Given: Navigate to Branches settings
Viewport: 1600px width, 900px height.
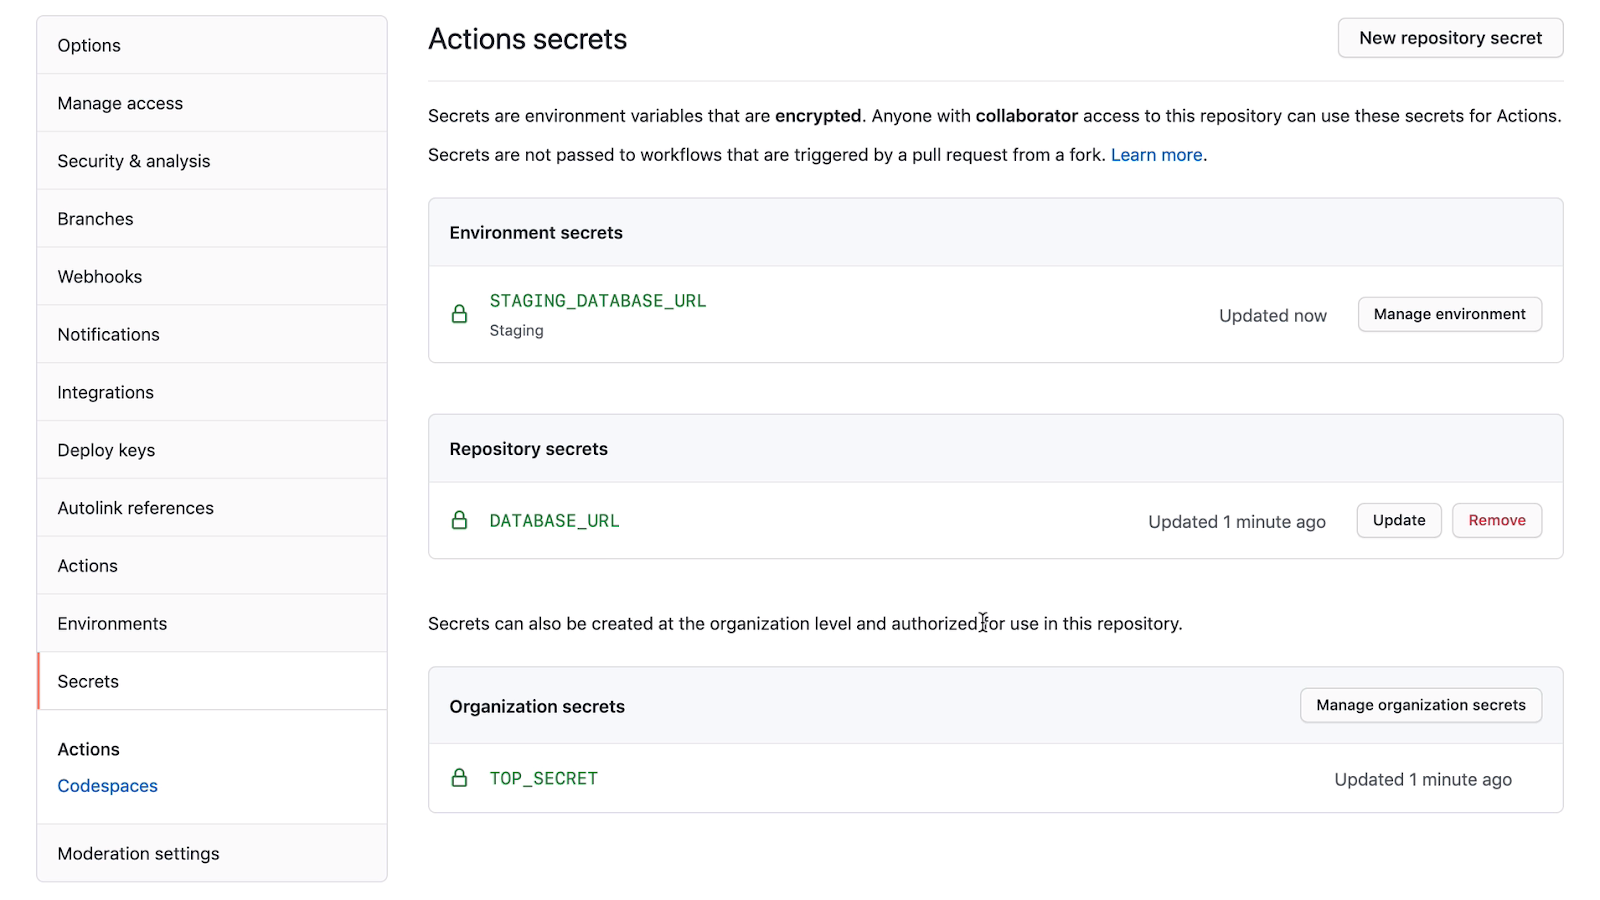Looking at the screenshot, I should [95, 218].
